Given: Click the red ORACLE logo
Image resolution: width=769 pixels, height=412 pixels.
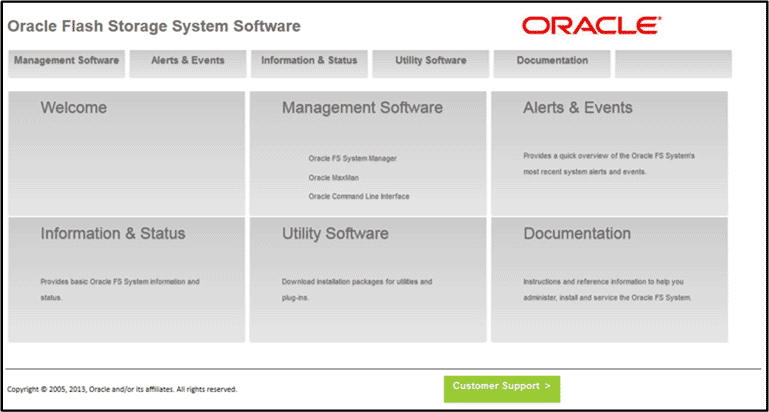Looking at the screenshot, I should coord(591,25).
